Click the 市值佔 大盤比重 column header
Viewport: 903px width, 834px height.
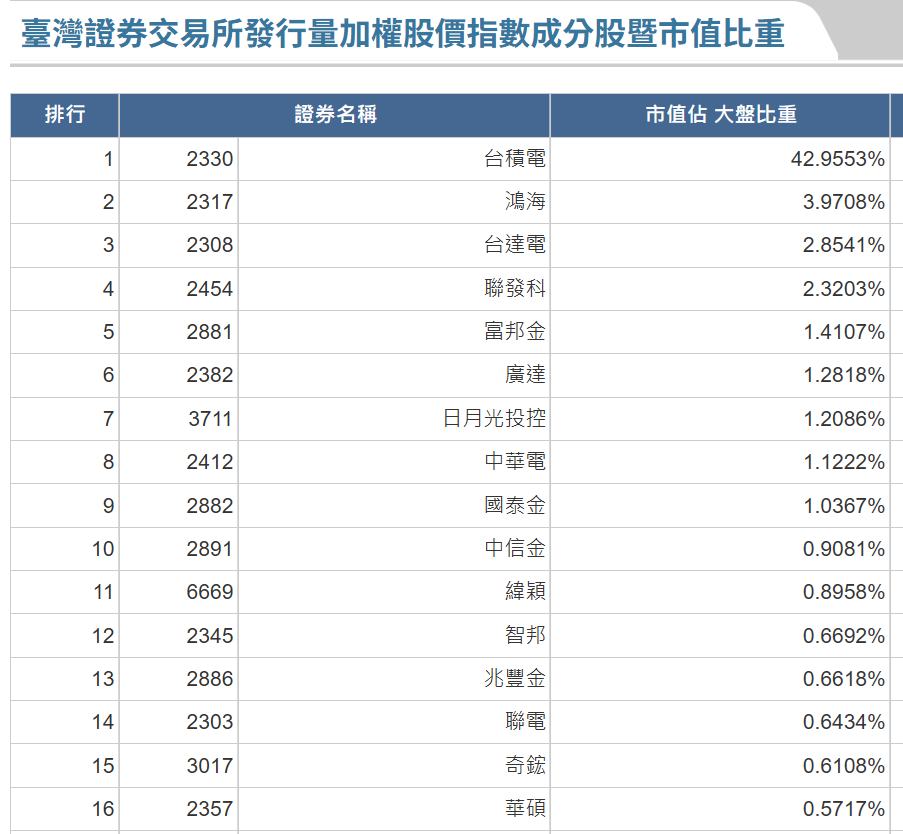click(x=720, y=115)
